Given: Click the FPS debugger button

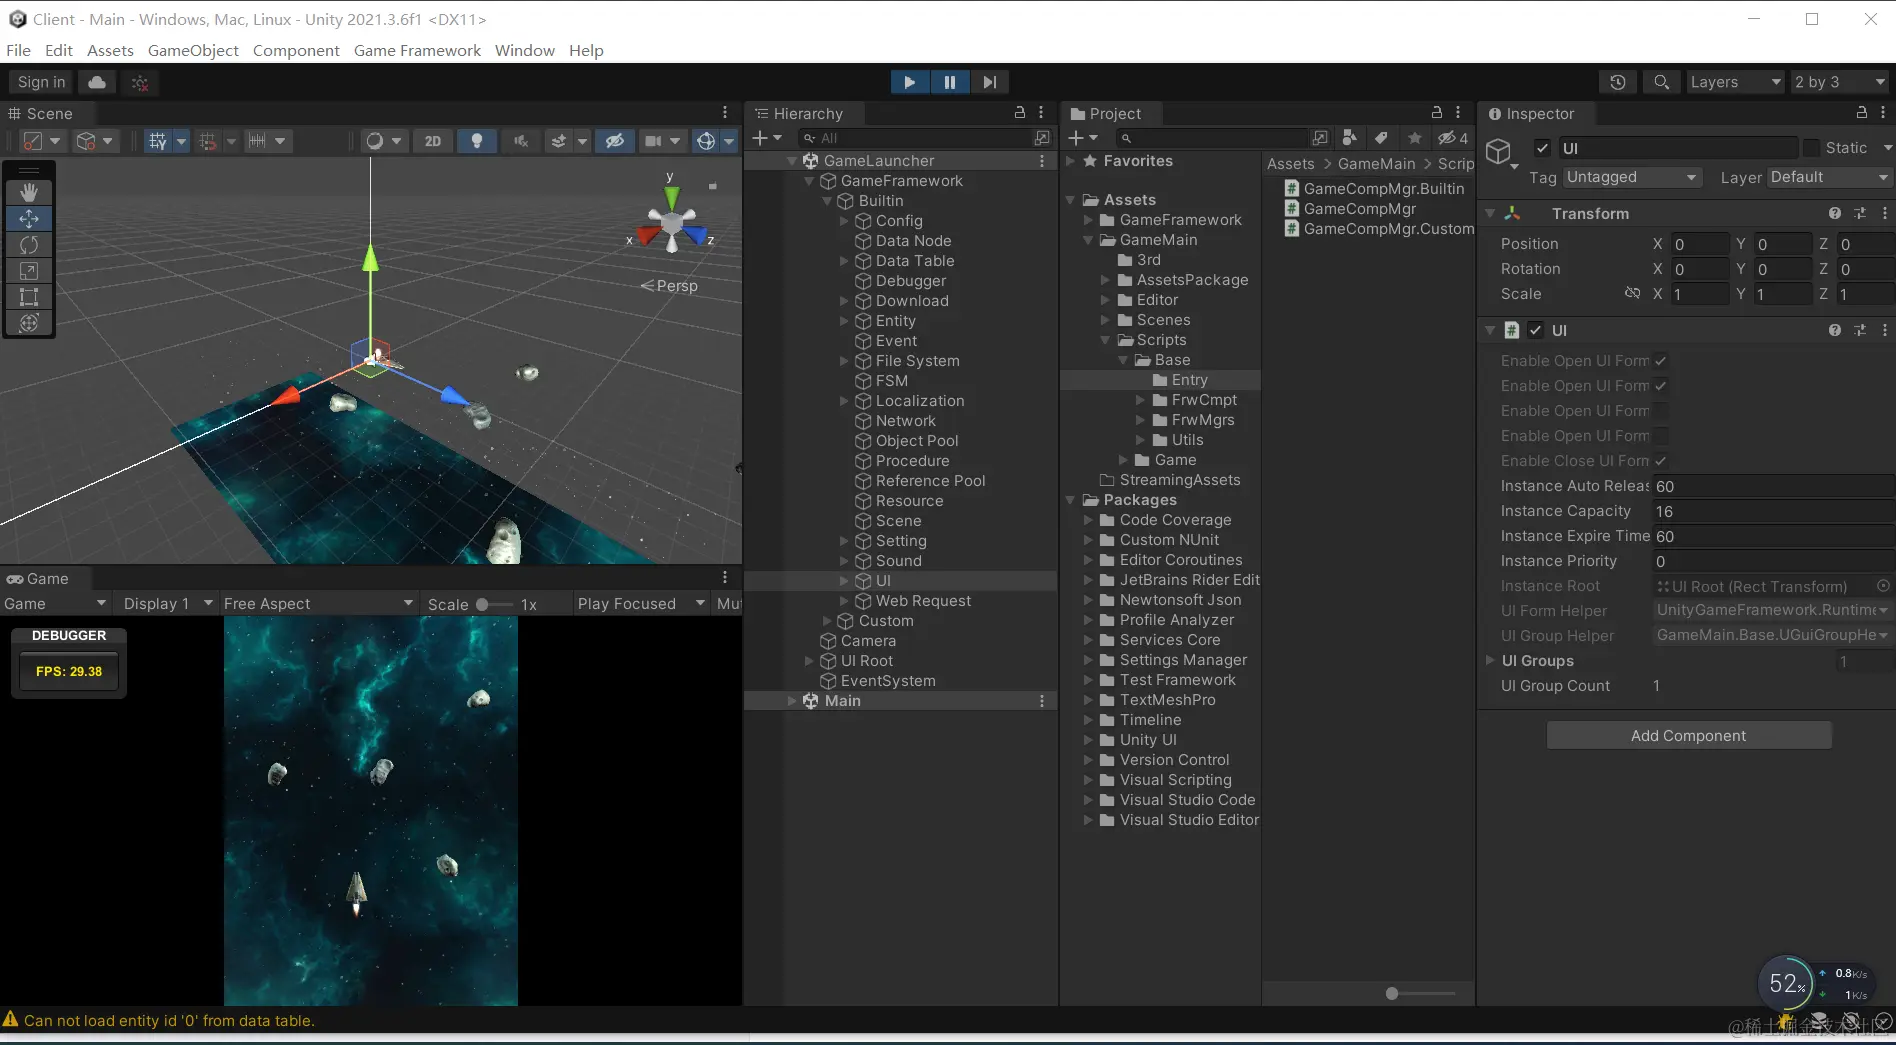Looking at the screenshot, I should pyautogui.click(x=69, y=671).
